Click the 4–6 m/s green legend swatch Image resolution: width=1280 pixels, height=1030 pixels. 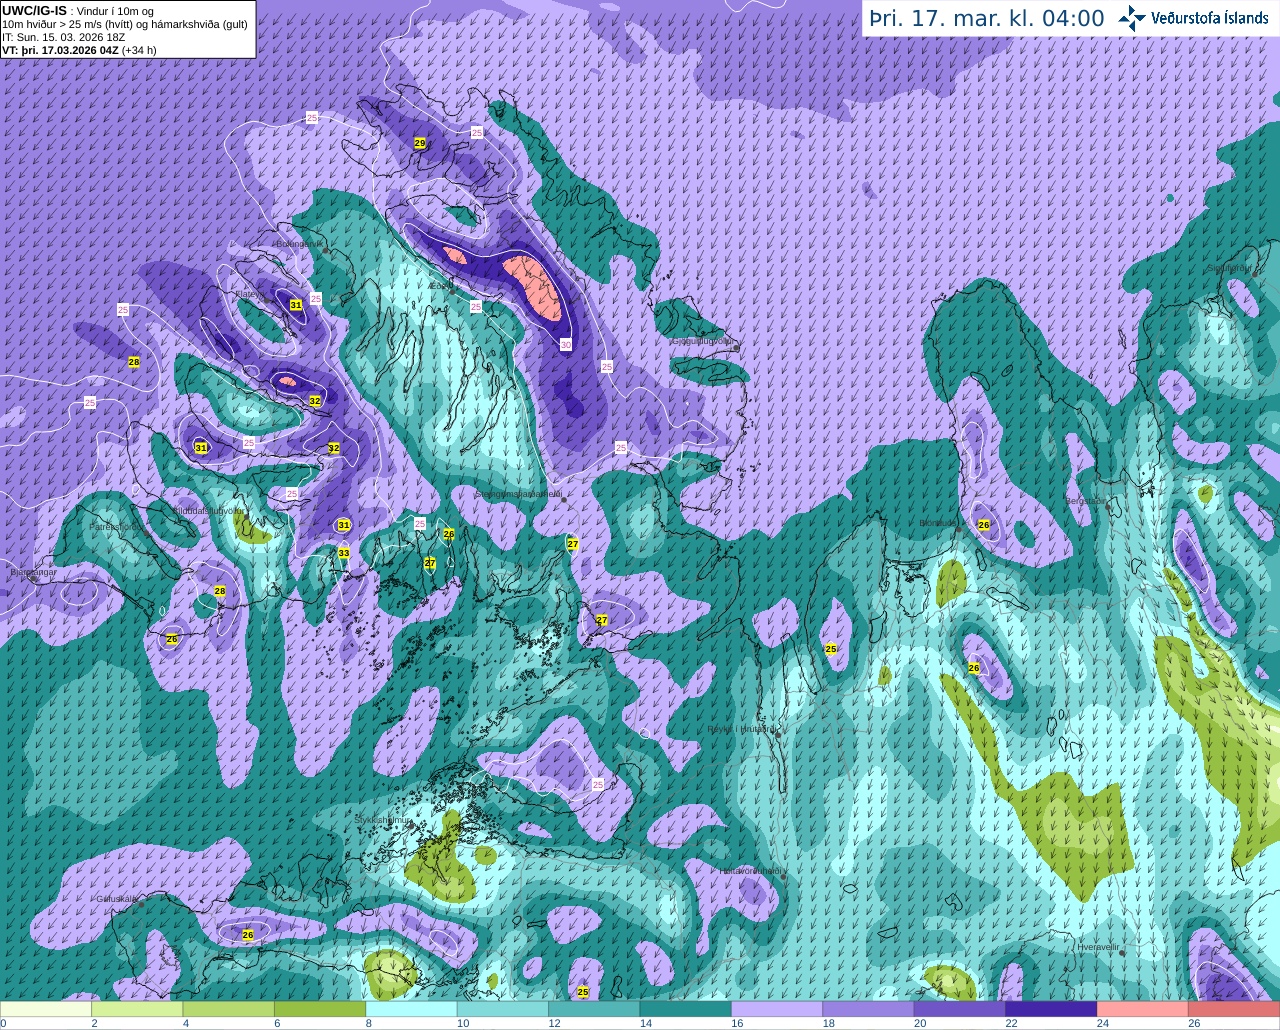pos(229,1009)
